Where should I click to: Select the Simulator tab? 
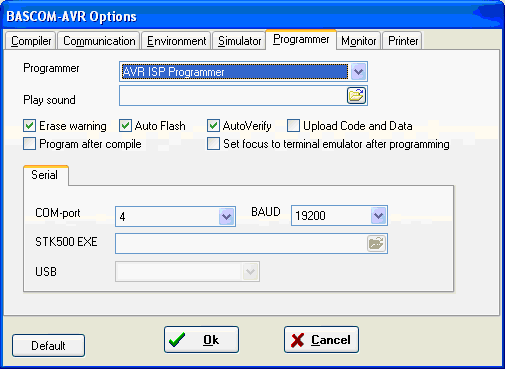pos(239,41)
